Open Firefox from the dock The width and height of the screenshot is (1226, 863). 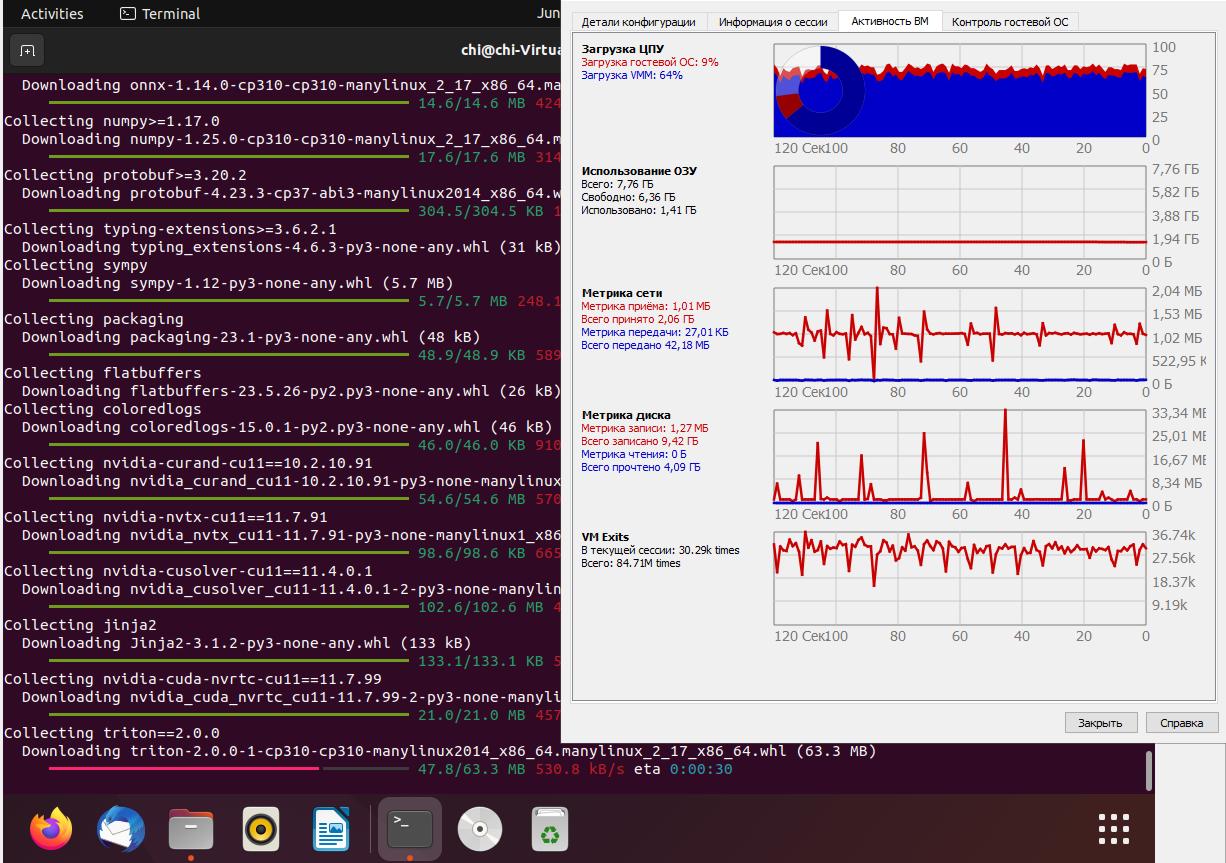coord(51,829)
